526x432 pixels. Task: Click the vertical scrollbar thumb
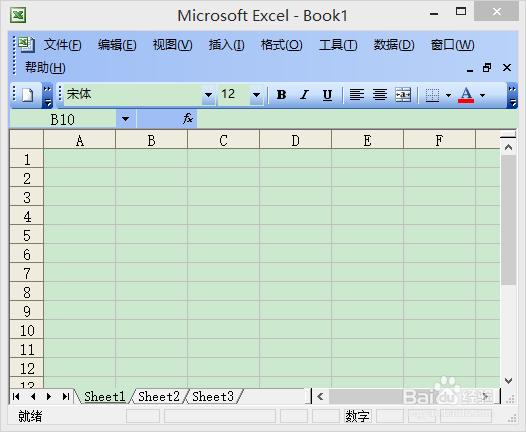tap(508, 220)
